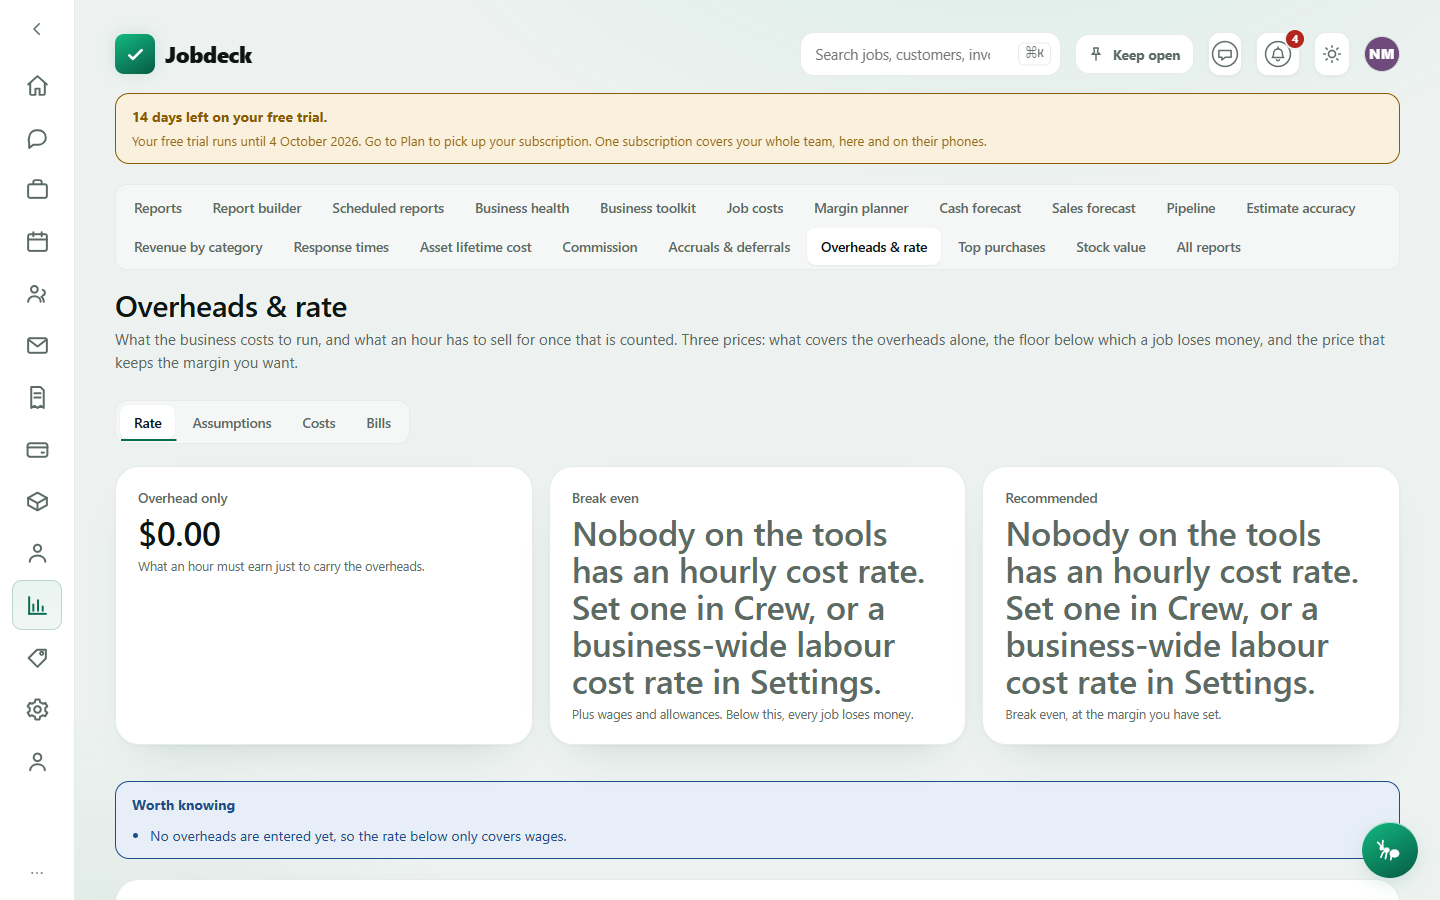Image resolution: width=1440 pixels, height=900 pixels.
Task: Click the Overheads & rate page heading
Action: point(231,306)
